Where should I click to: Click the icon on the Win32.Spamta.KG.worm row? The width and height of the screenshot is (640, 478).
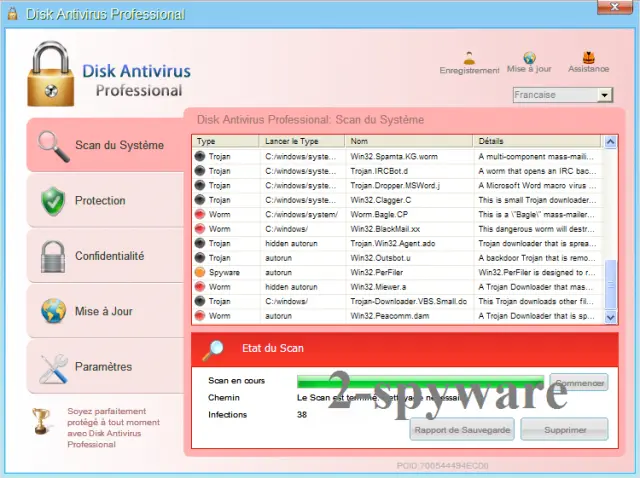click(x=200, y=156)
